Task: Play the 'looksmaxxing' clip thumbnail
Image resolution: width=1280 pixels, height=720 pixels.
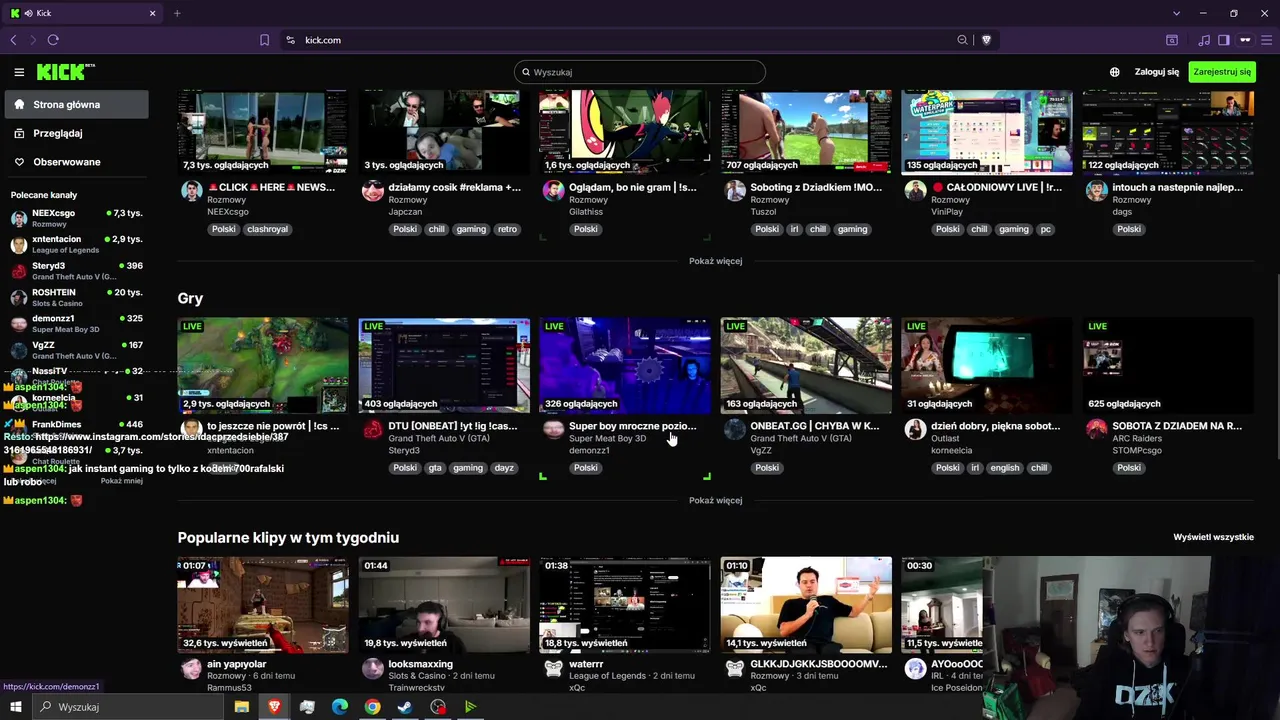Action: 444,604
